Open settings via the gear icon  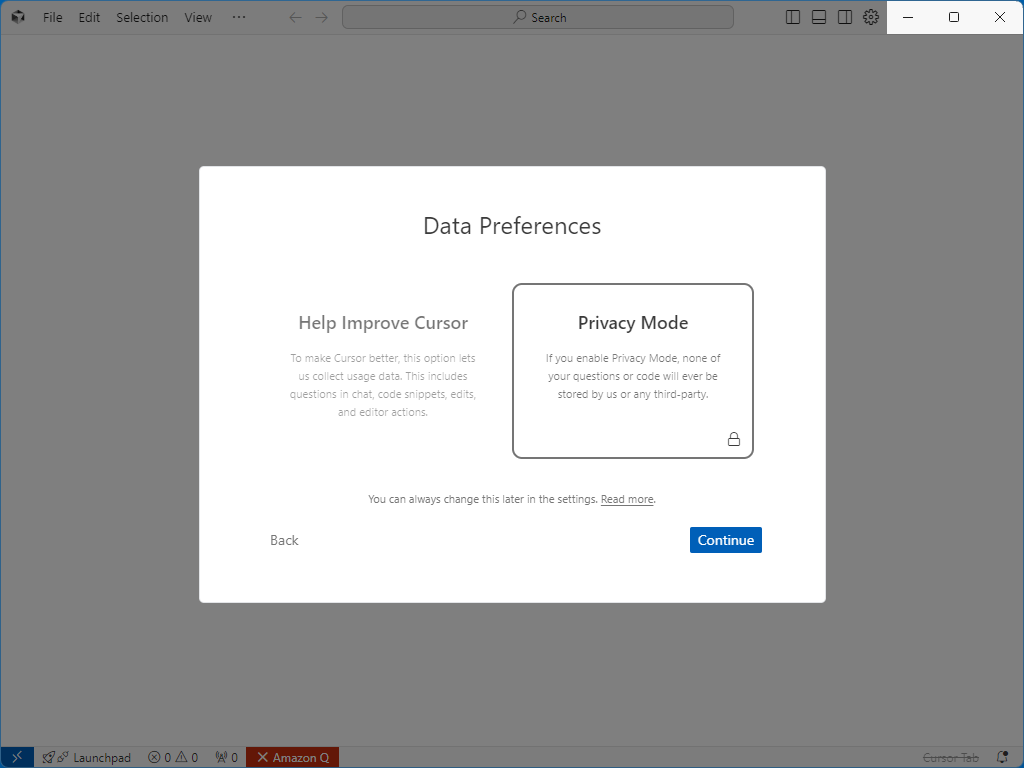[871, 17]
